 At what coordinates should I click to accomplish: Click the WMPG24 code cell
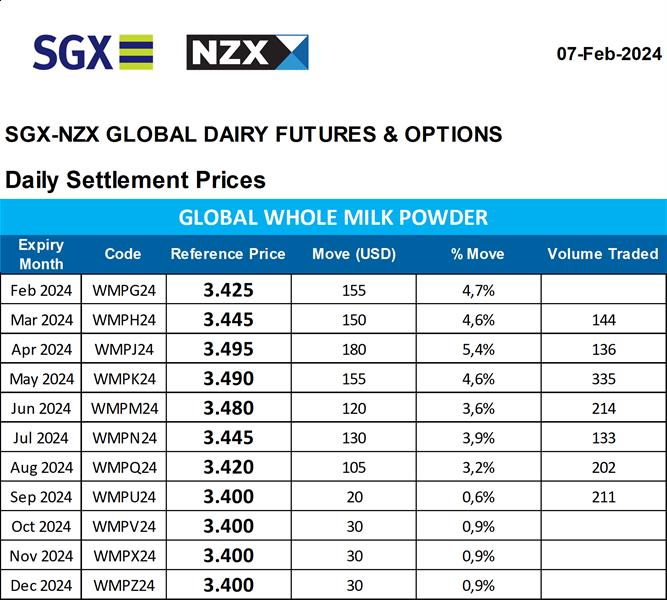pyautogui.click(x=123, y=291)
